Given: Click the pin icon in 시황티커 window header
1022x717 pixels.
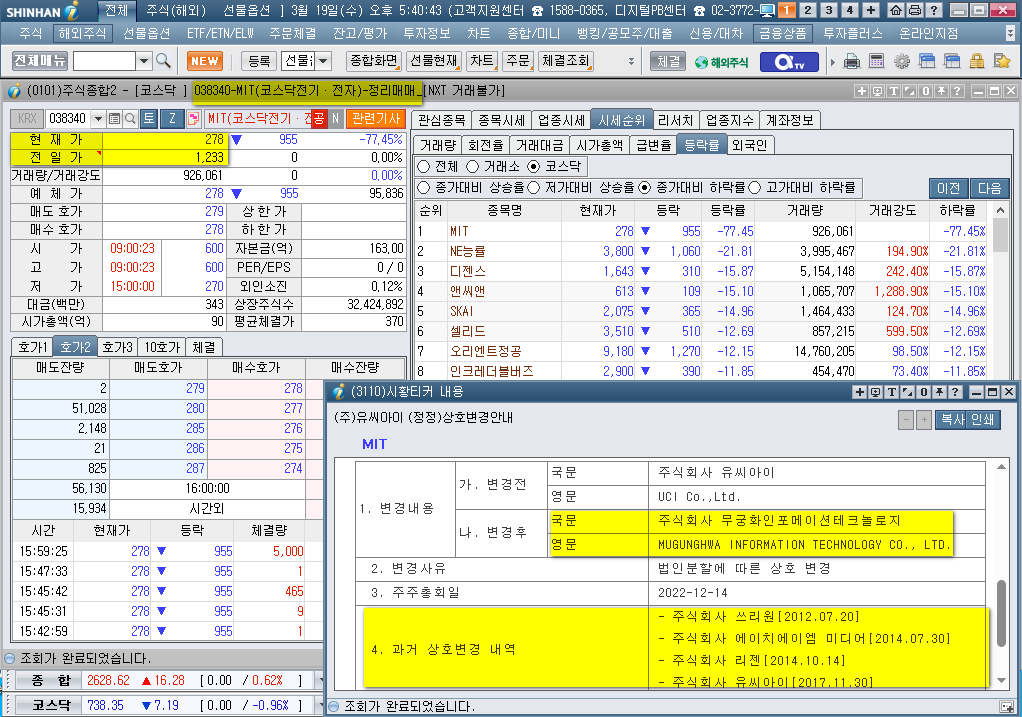Looking at the screenshot, I should [x=939, y=392].
